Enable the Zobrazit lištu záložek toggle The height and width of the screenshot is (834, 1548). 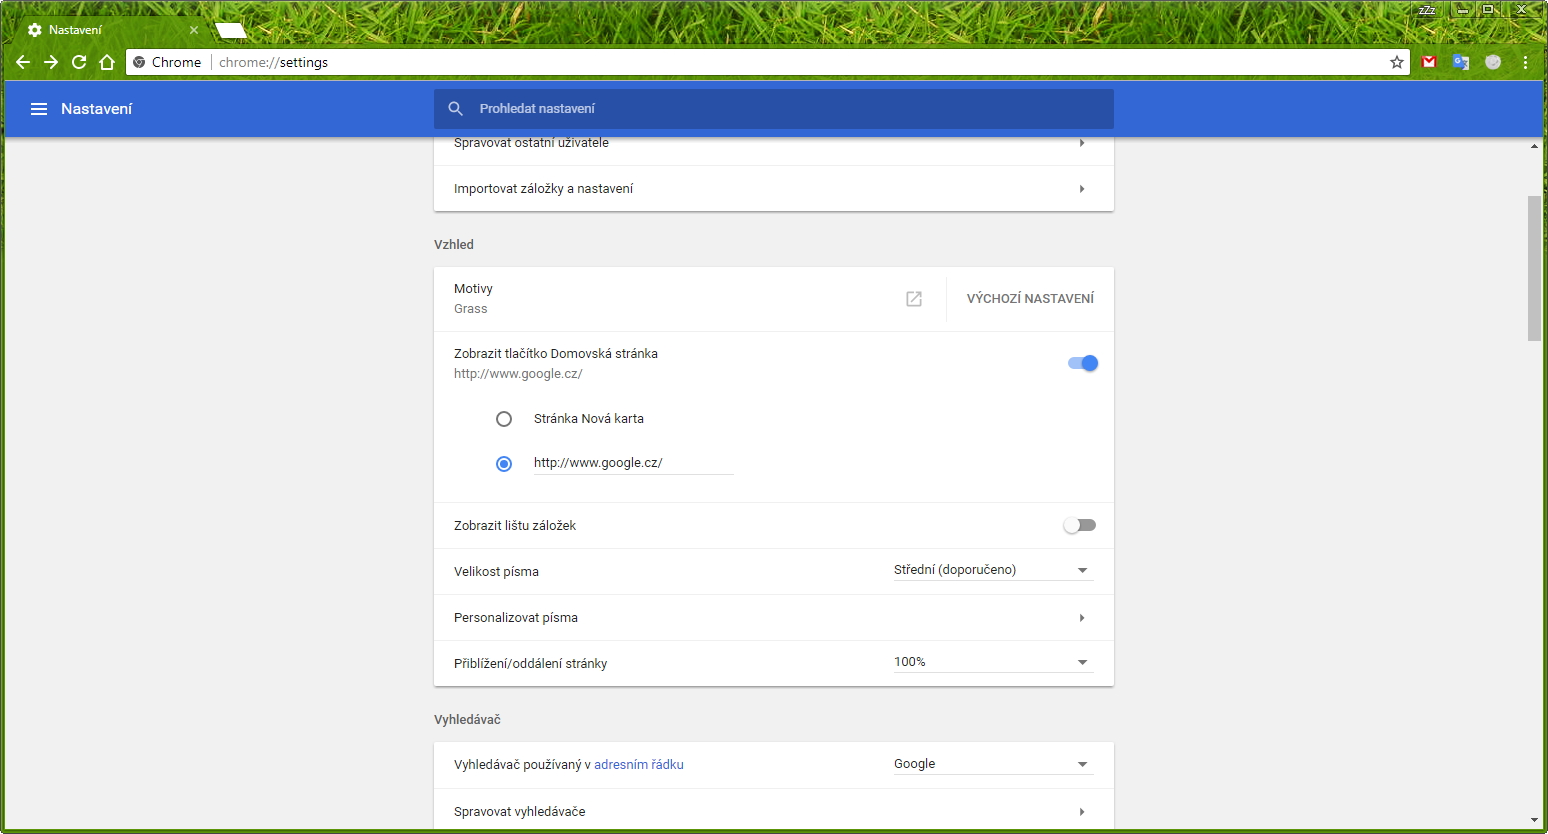point(1080,525)
